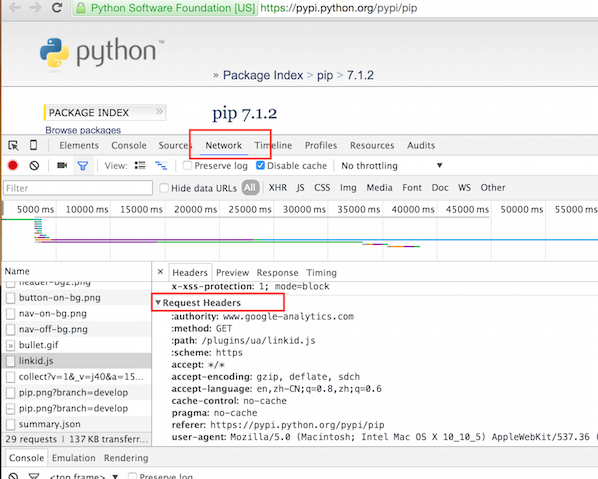Switch to the Profiles tab
This screenshot has height=479, width=598.
(x=321, y=145)
